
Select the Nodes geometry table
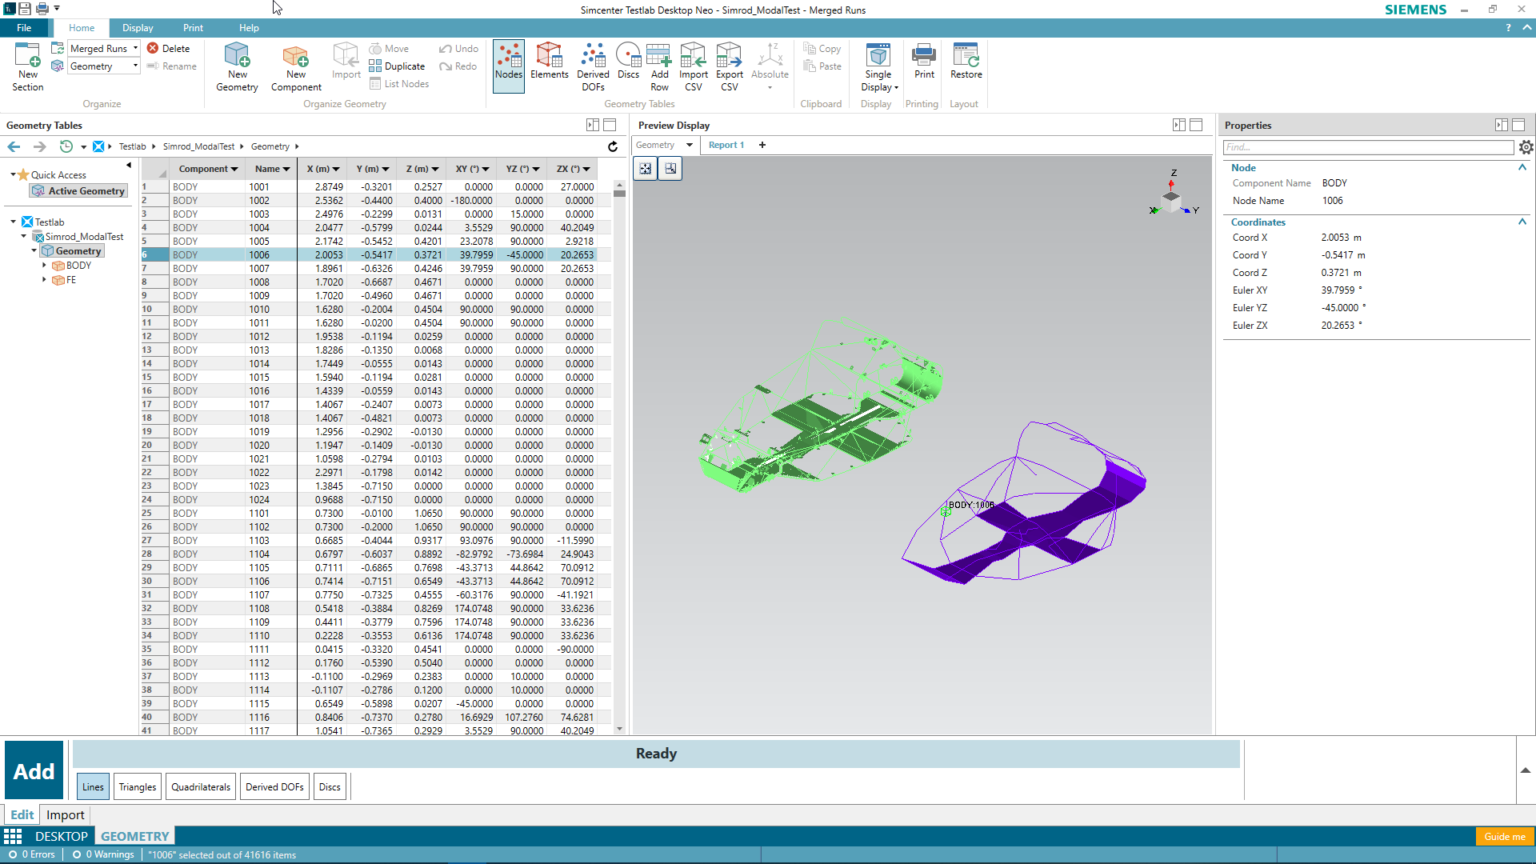coord(508,65)
